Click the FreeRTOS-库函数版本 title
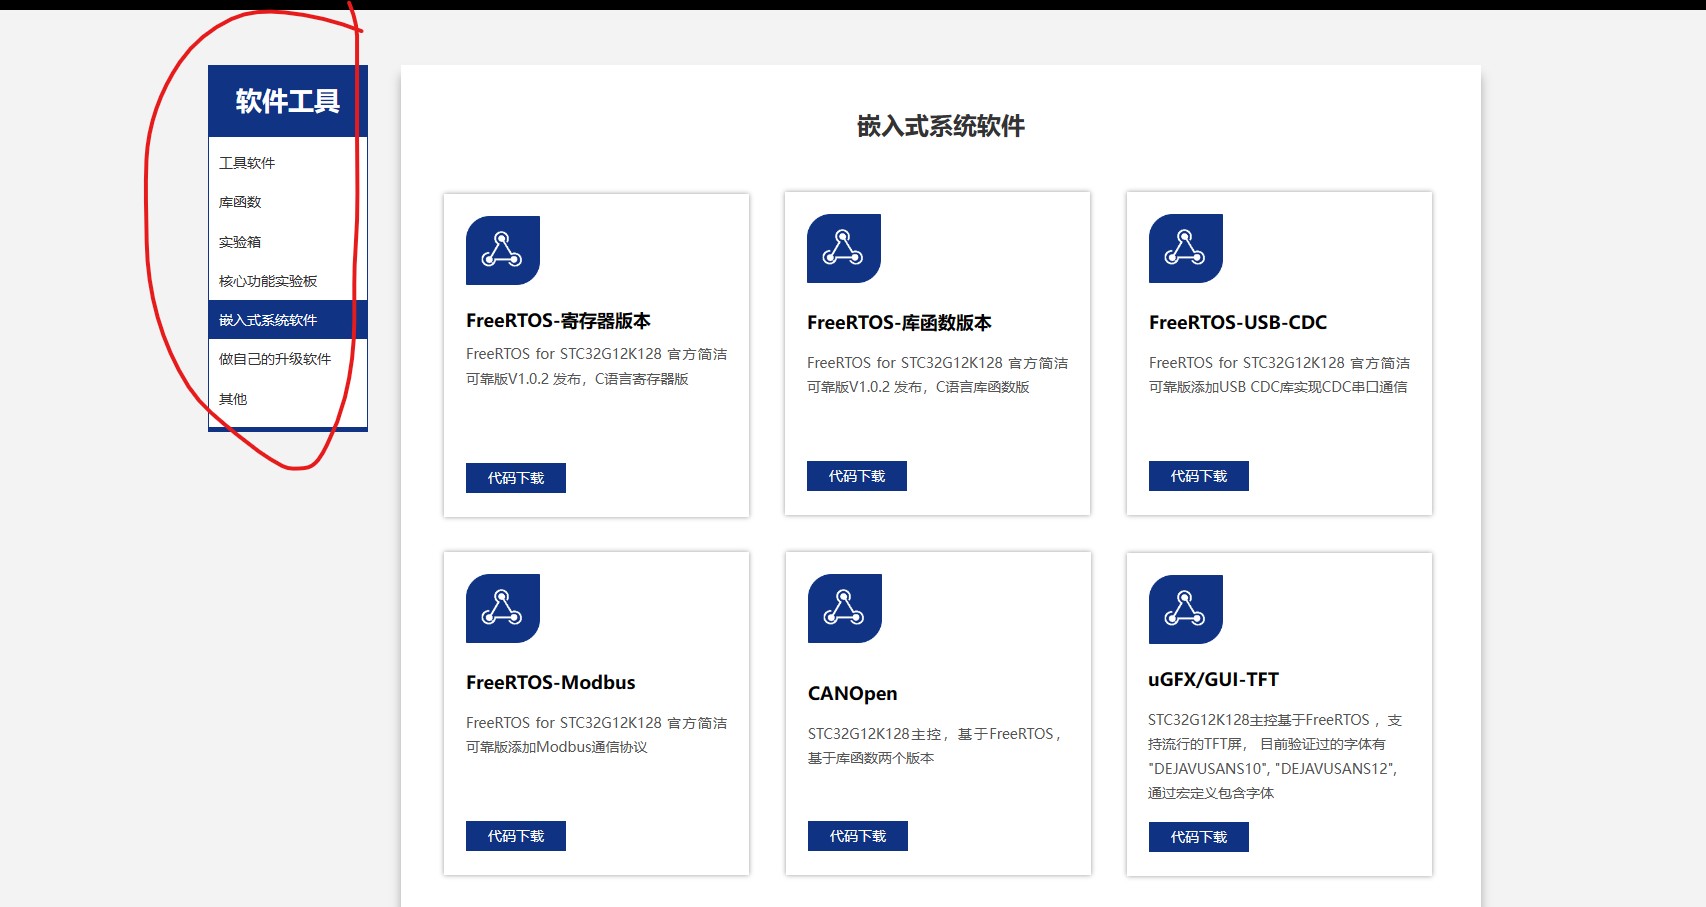The height and width of the screenshot is (907, 1706). (899, 323)
